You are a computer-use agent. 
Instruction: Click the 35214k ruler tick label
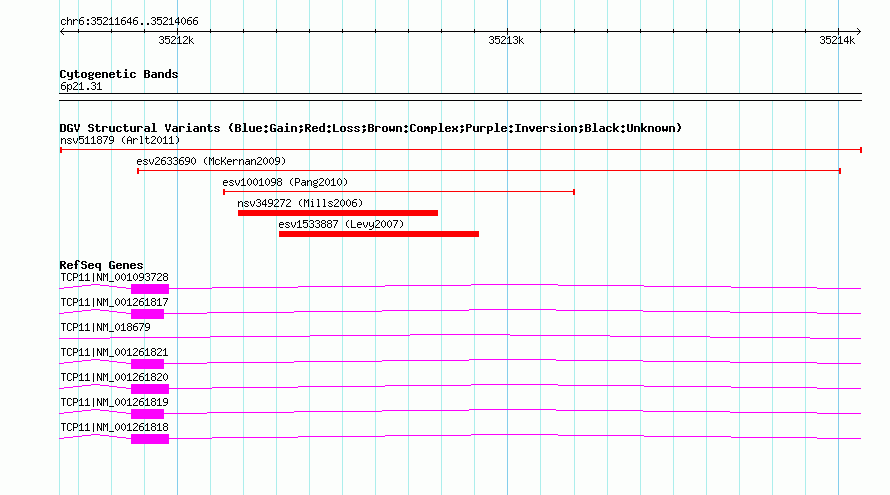coord(837,40)
